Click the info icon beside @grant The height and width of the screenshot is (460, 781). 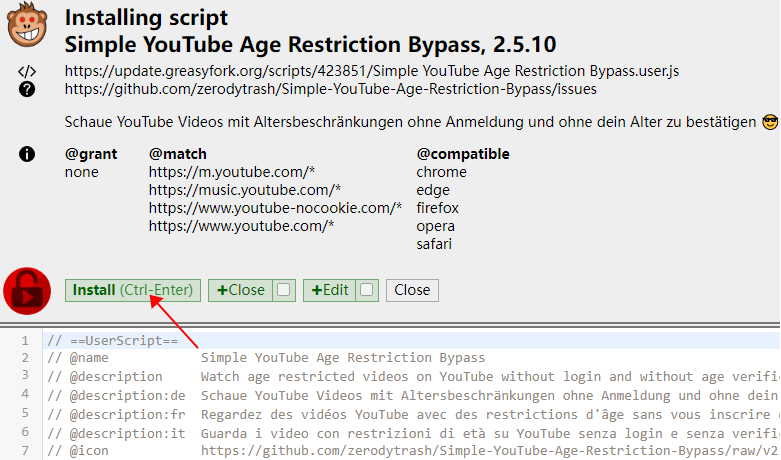click(27, 154)
